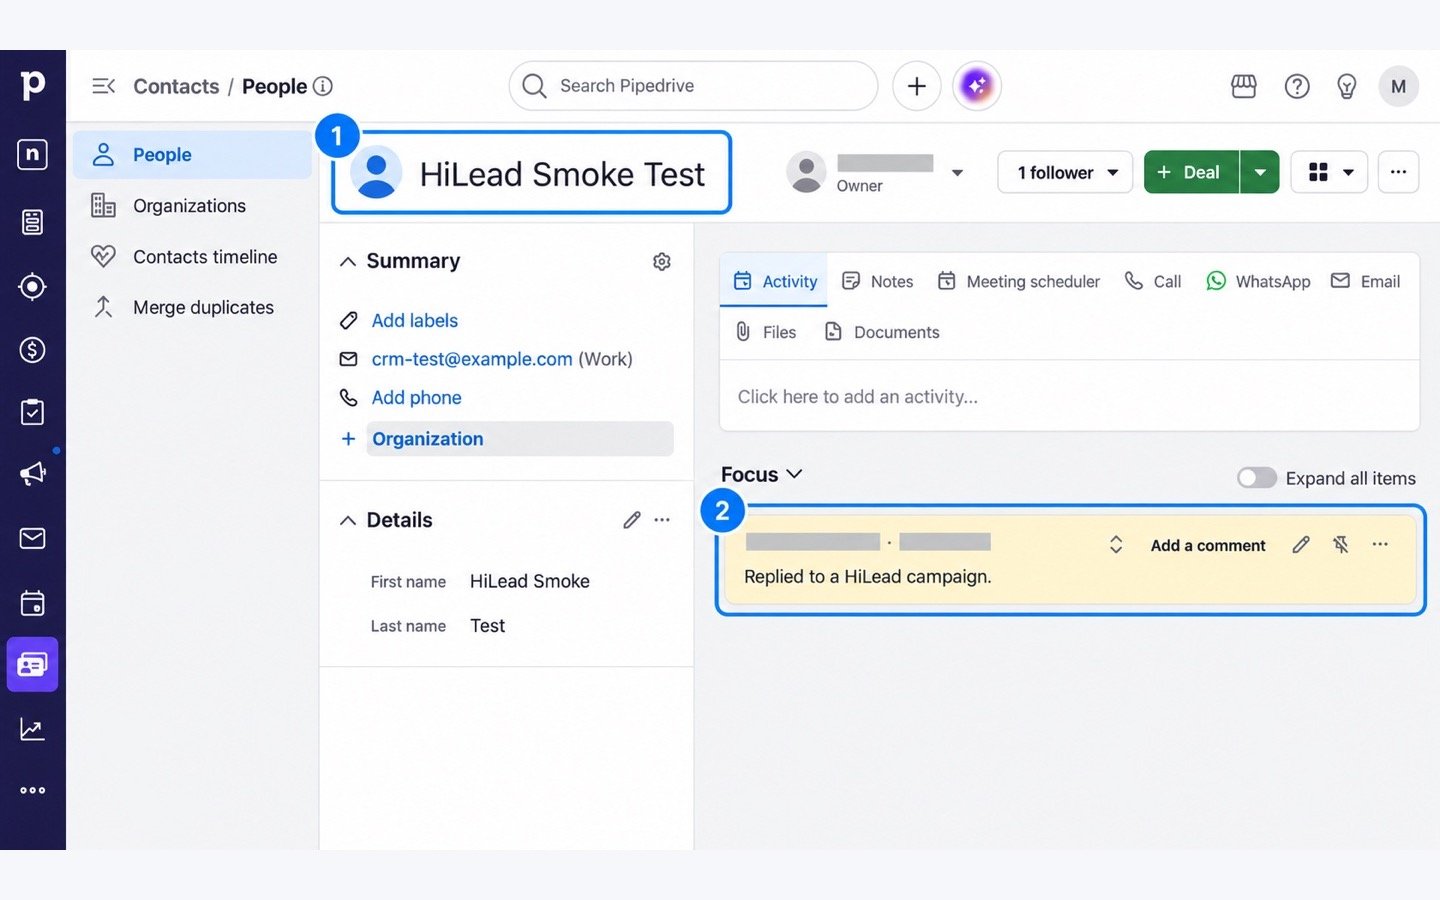Open the Mail envelope icon in sidebar

(x=32, y=538)
